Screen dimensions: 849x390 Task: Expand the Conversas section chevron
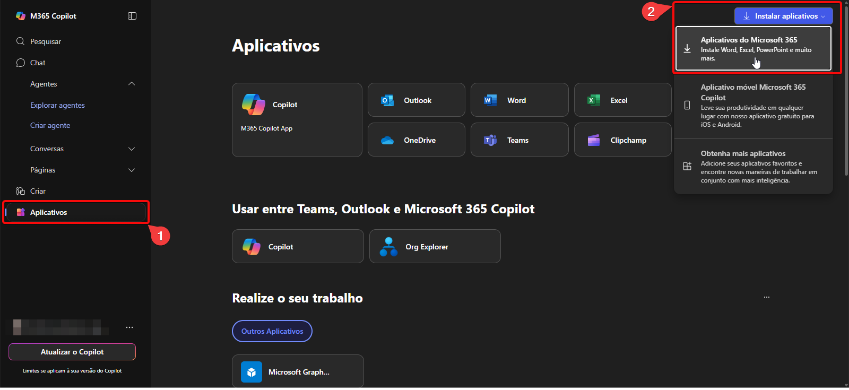pyautogui.click(x=131, y=148)
